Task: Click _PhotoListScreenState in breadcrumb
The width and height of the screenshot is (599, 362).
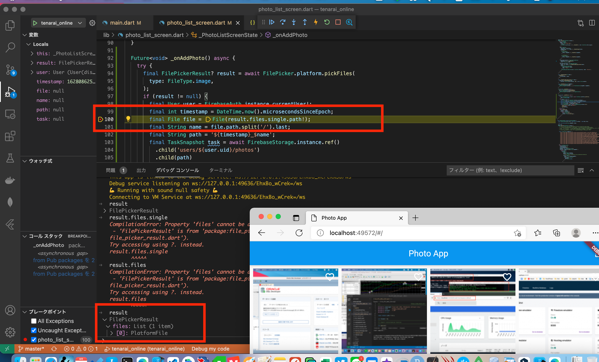Action: 229,35
